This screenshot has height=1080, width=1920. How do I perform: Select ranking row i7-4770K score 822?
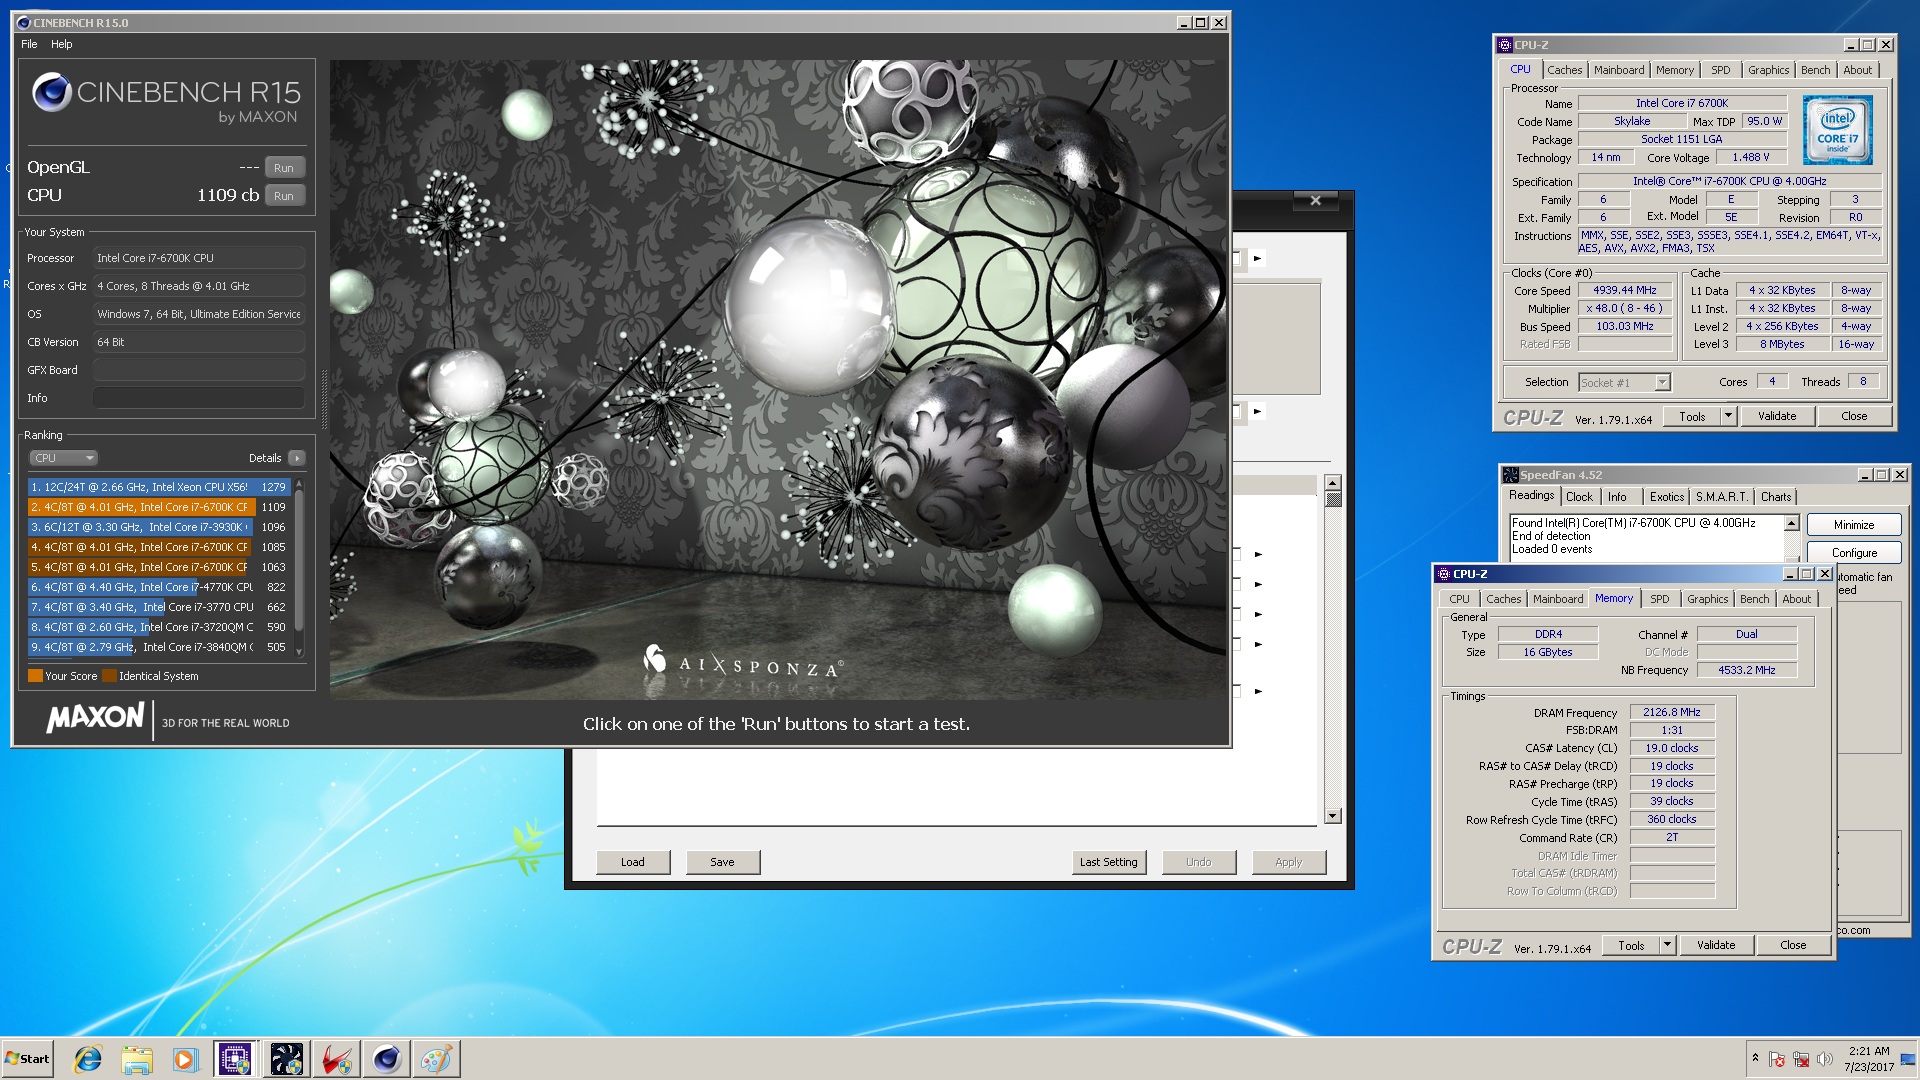(160, 587)
